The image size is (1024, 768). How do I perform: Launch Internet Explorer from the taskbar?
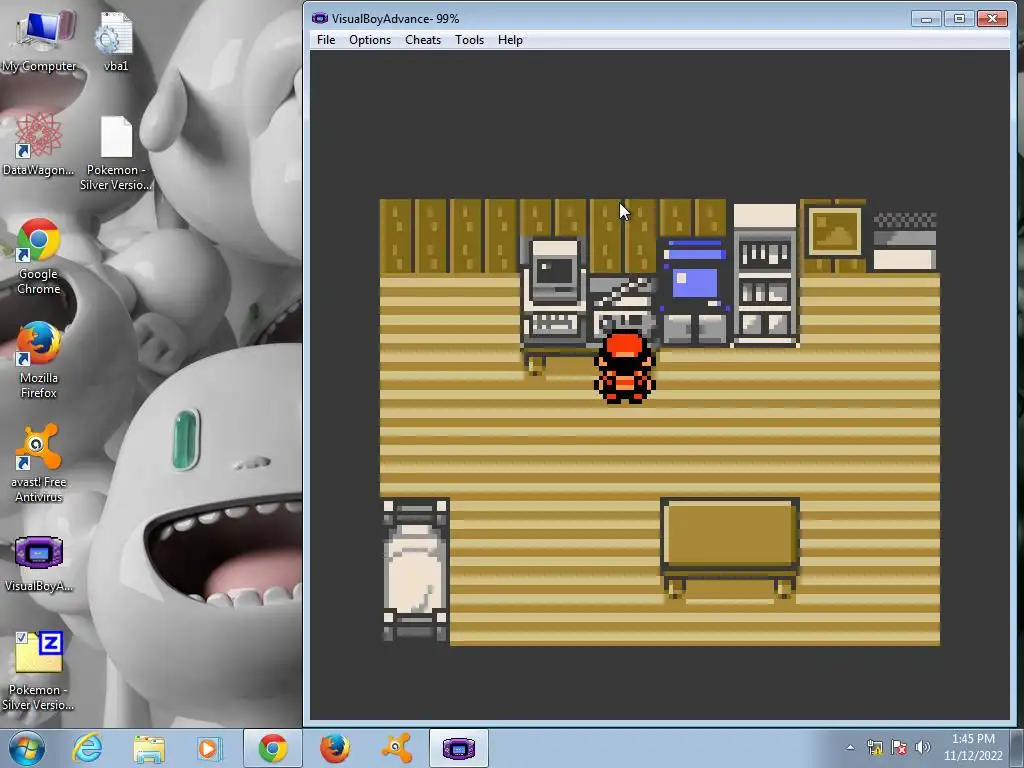pos(88,748)
